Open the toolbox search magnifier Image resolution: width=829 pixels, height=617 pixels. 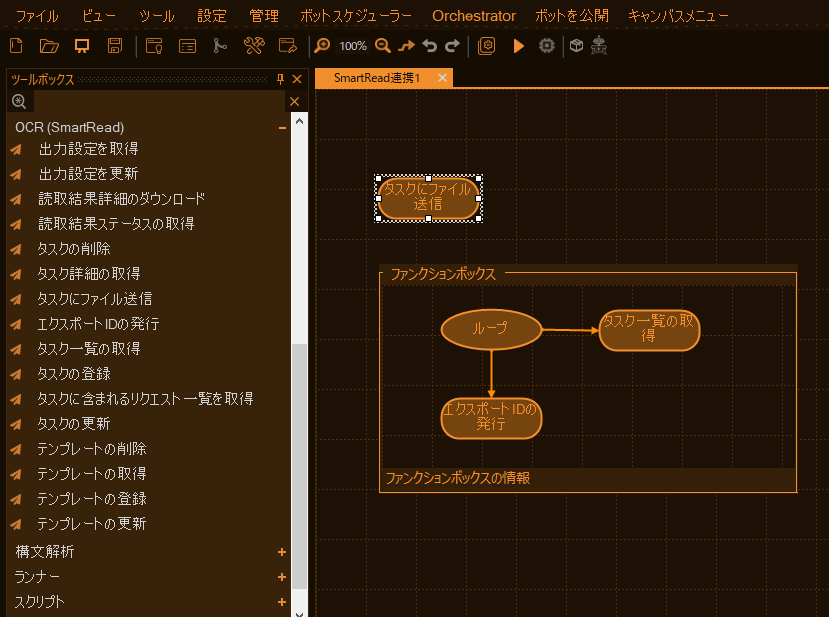pyautogui.click(x=19, y=101)
